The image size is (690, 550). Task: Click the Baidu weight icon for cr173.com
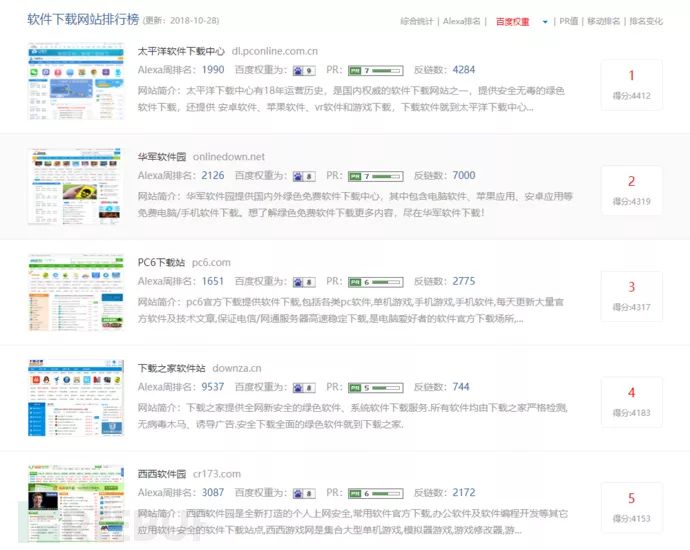tap(304, 493)
